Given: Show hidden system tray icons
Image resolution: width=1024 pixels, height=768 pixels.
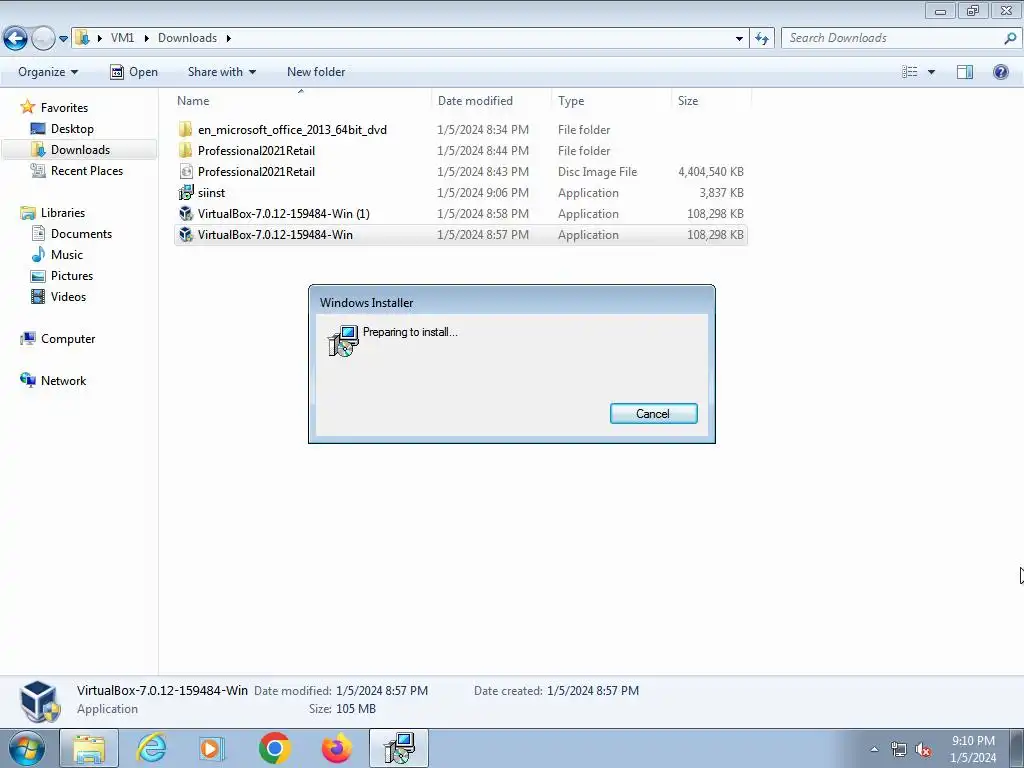Looking at the screenshot, I should [x=874, y=749].
